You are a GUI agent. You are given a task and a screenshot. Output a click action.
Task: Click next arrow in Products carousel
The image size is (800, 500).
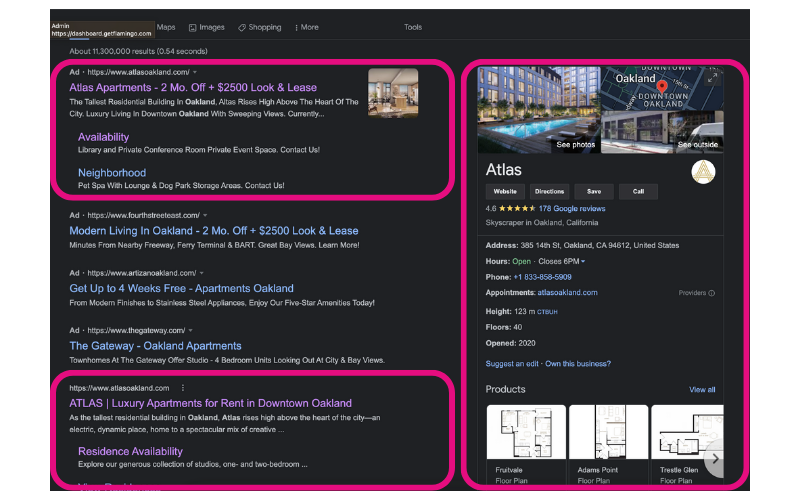pos(715,458)
